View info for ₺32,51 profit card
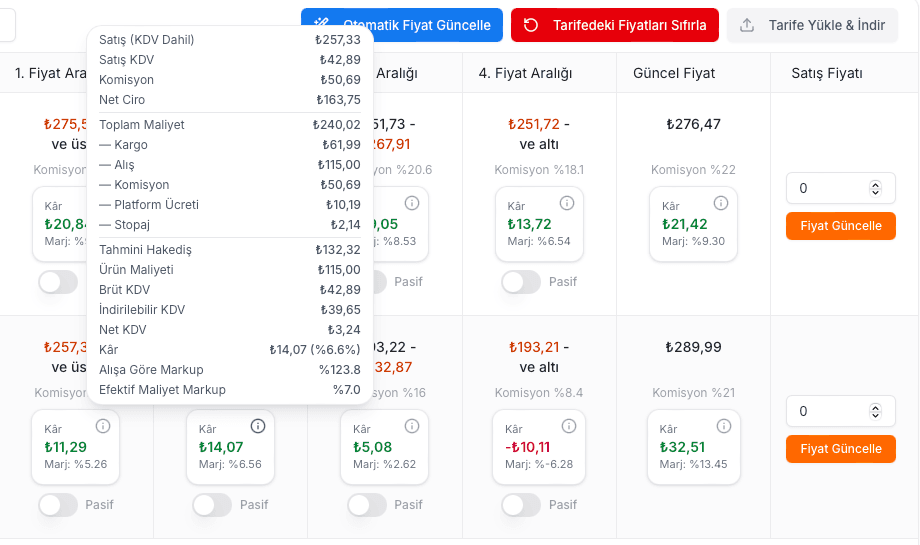Viewport: 920px width, 545px height. [x=724, y=426]
